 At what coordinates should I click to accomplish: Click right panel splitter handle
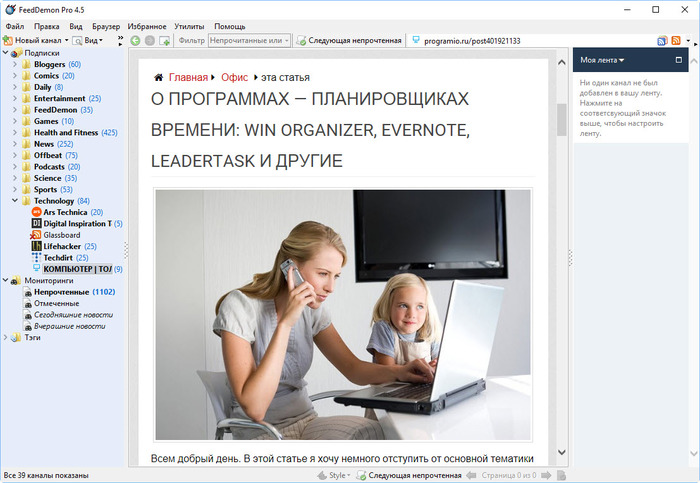point(570,258)
